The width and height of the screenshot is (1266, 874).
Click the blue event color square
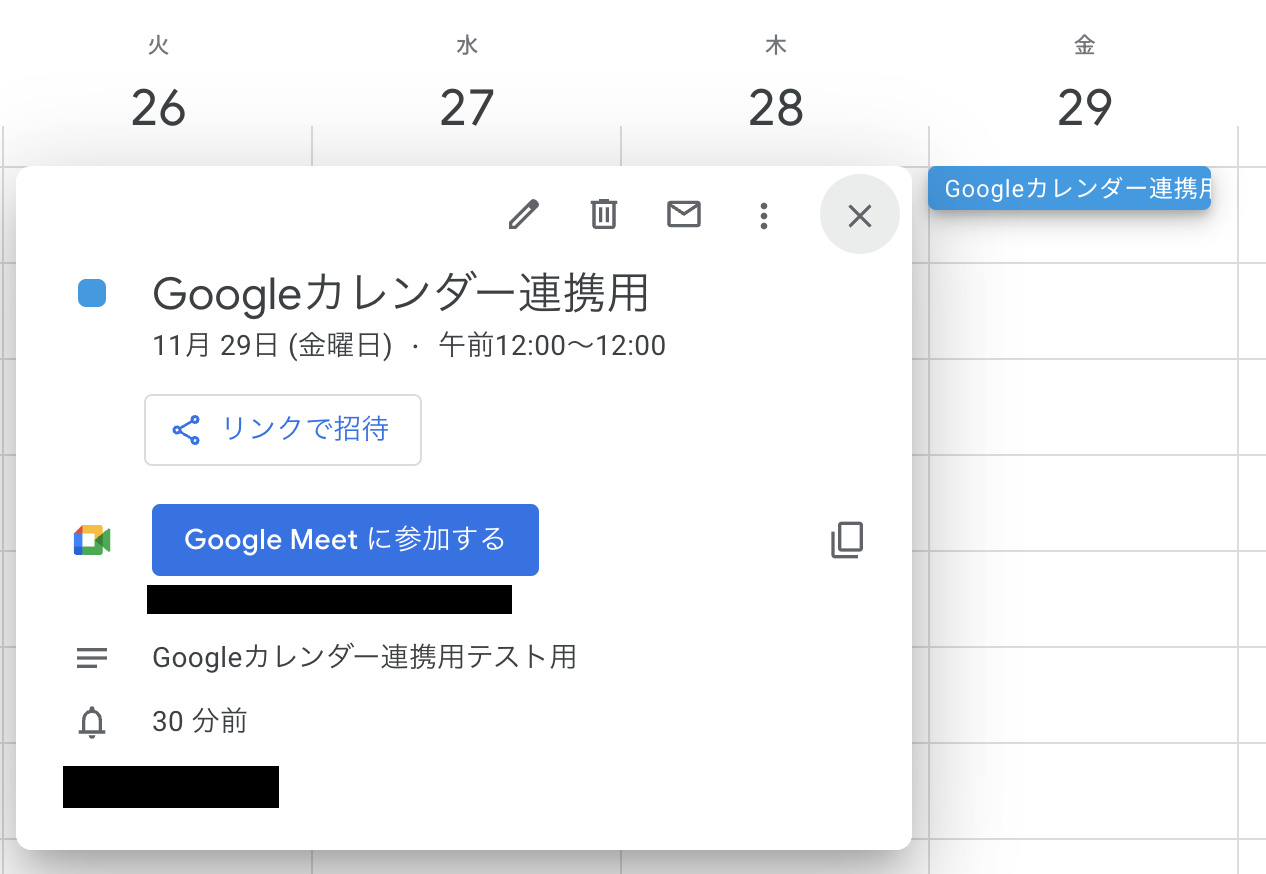[92, 293]
